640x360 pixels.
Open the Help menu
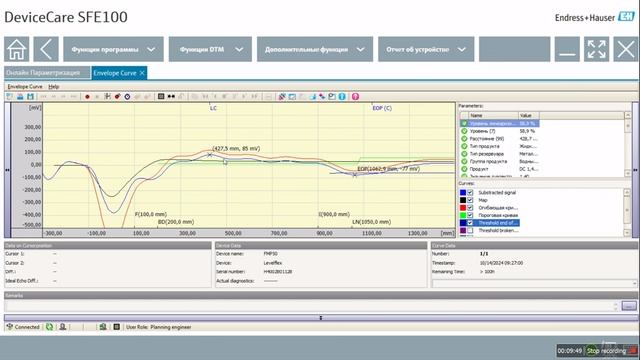pos(53,87)
